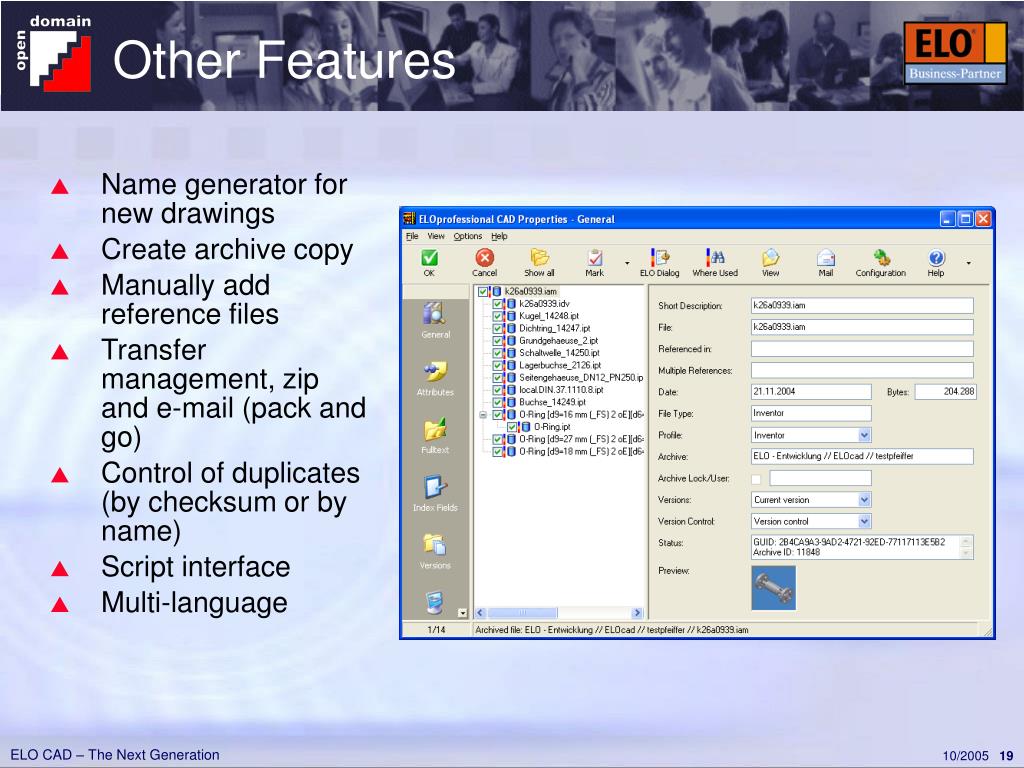The image size is (1024, 768).
Task: Open dropdown arrow next to Mark
Action: (x=627, y=263)
